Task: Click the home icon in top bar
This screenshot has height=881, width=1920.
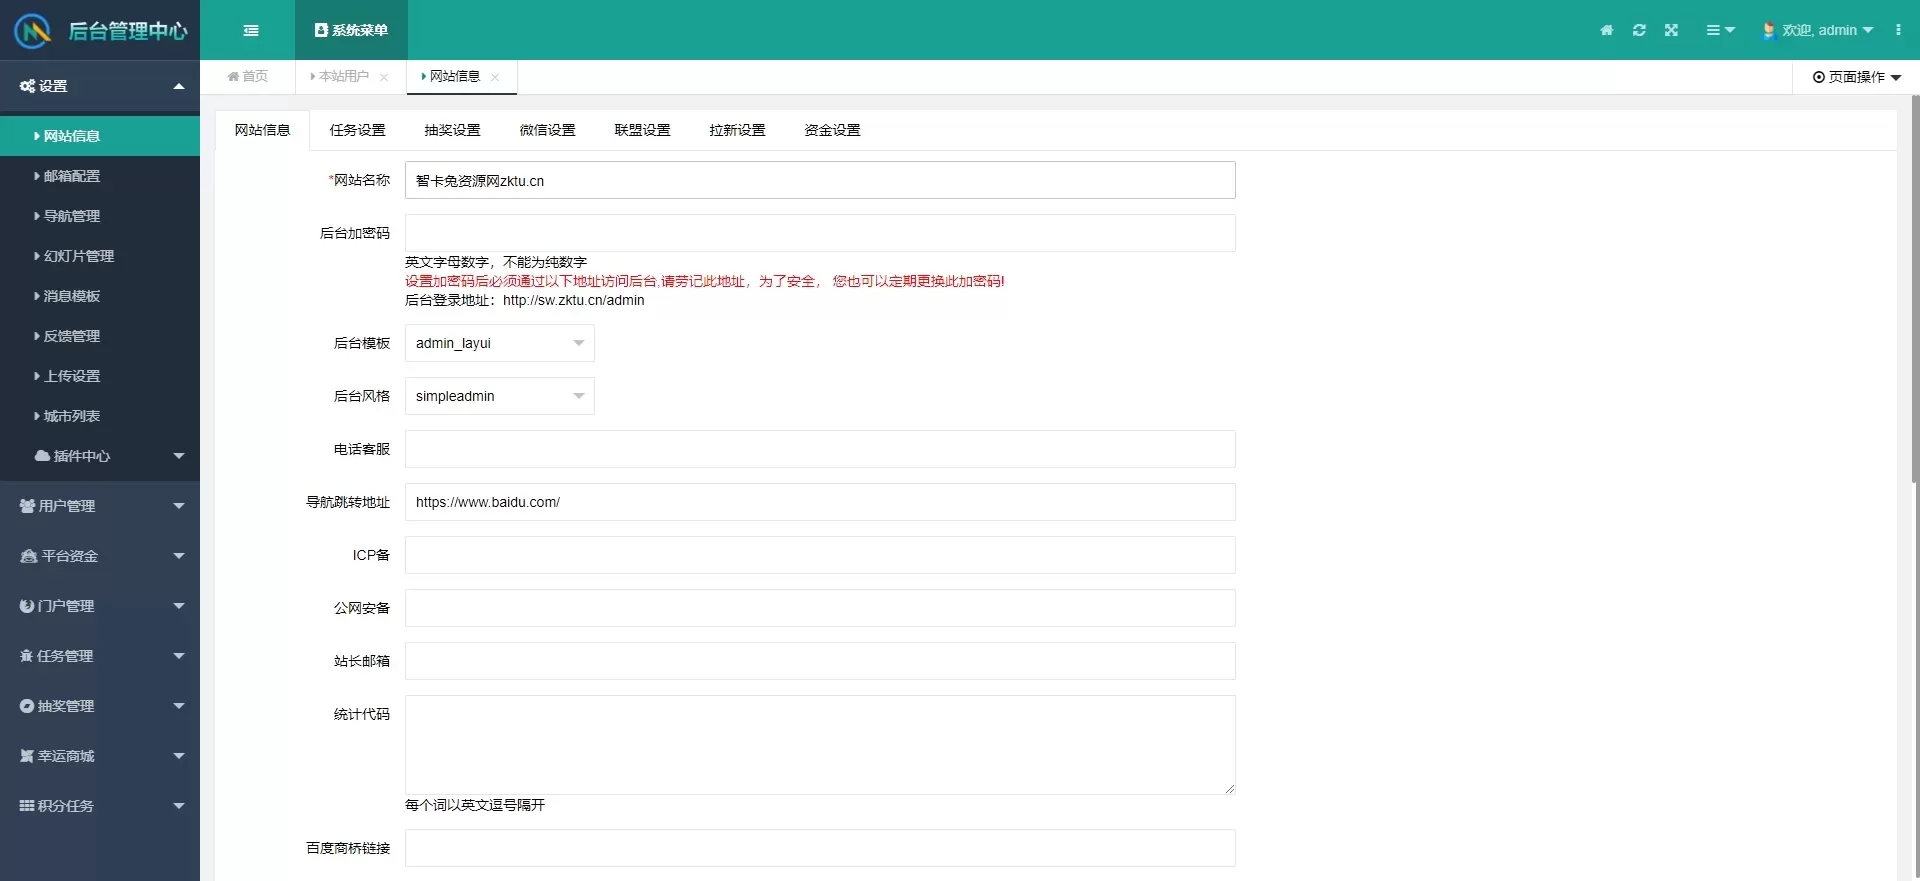Action: [1607, 30]
